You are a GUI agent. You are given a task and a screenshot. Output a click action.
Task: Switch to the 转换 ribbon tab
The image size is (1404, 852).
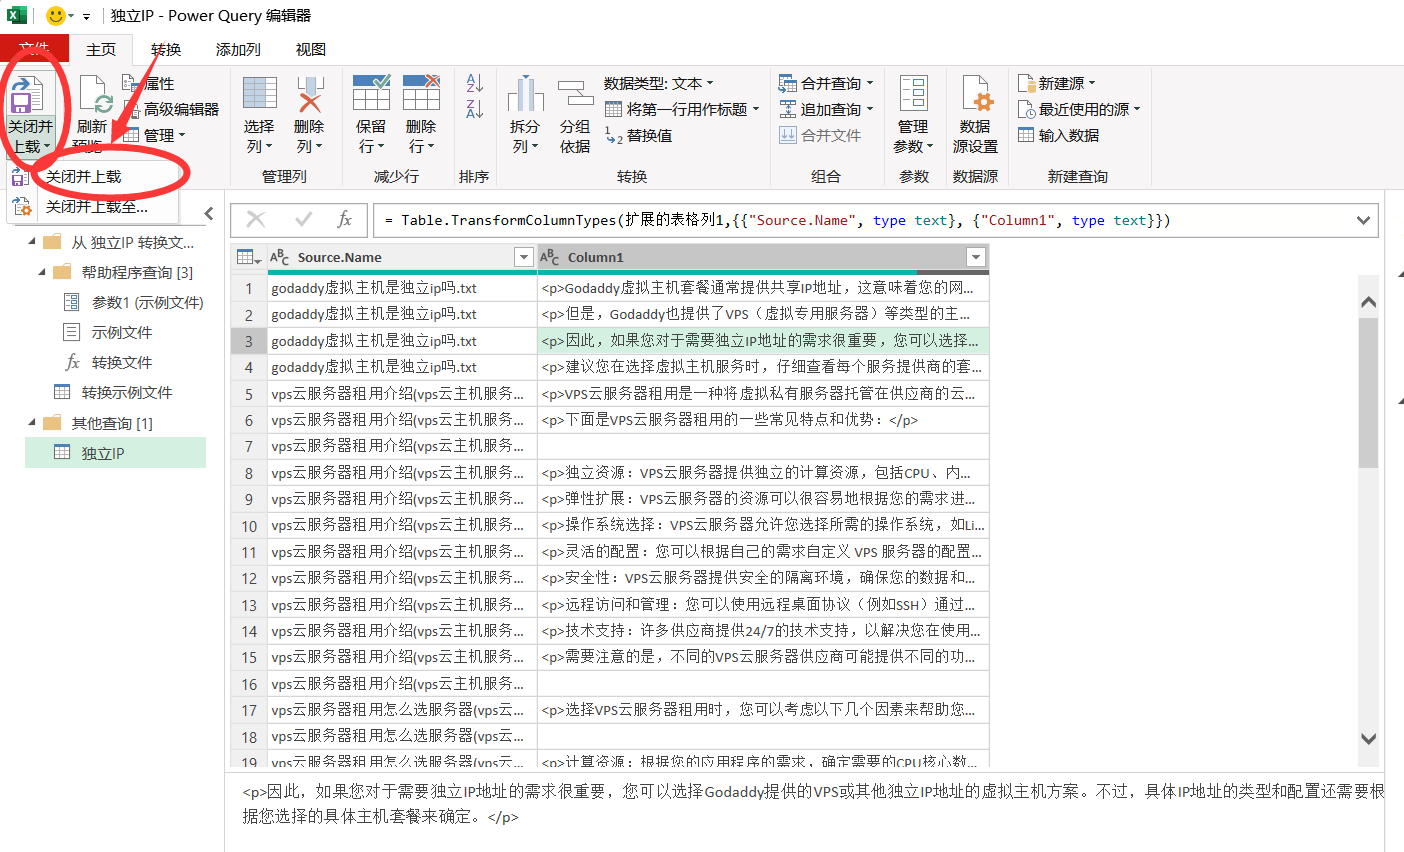coord(166,49)
